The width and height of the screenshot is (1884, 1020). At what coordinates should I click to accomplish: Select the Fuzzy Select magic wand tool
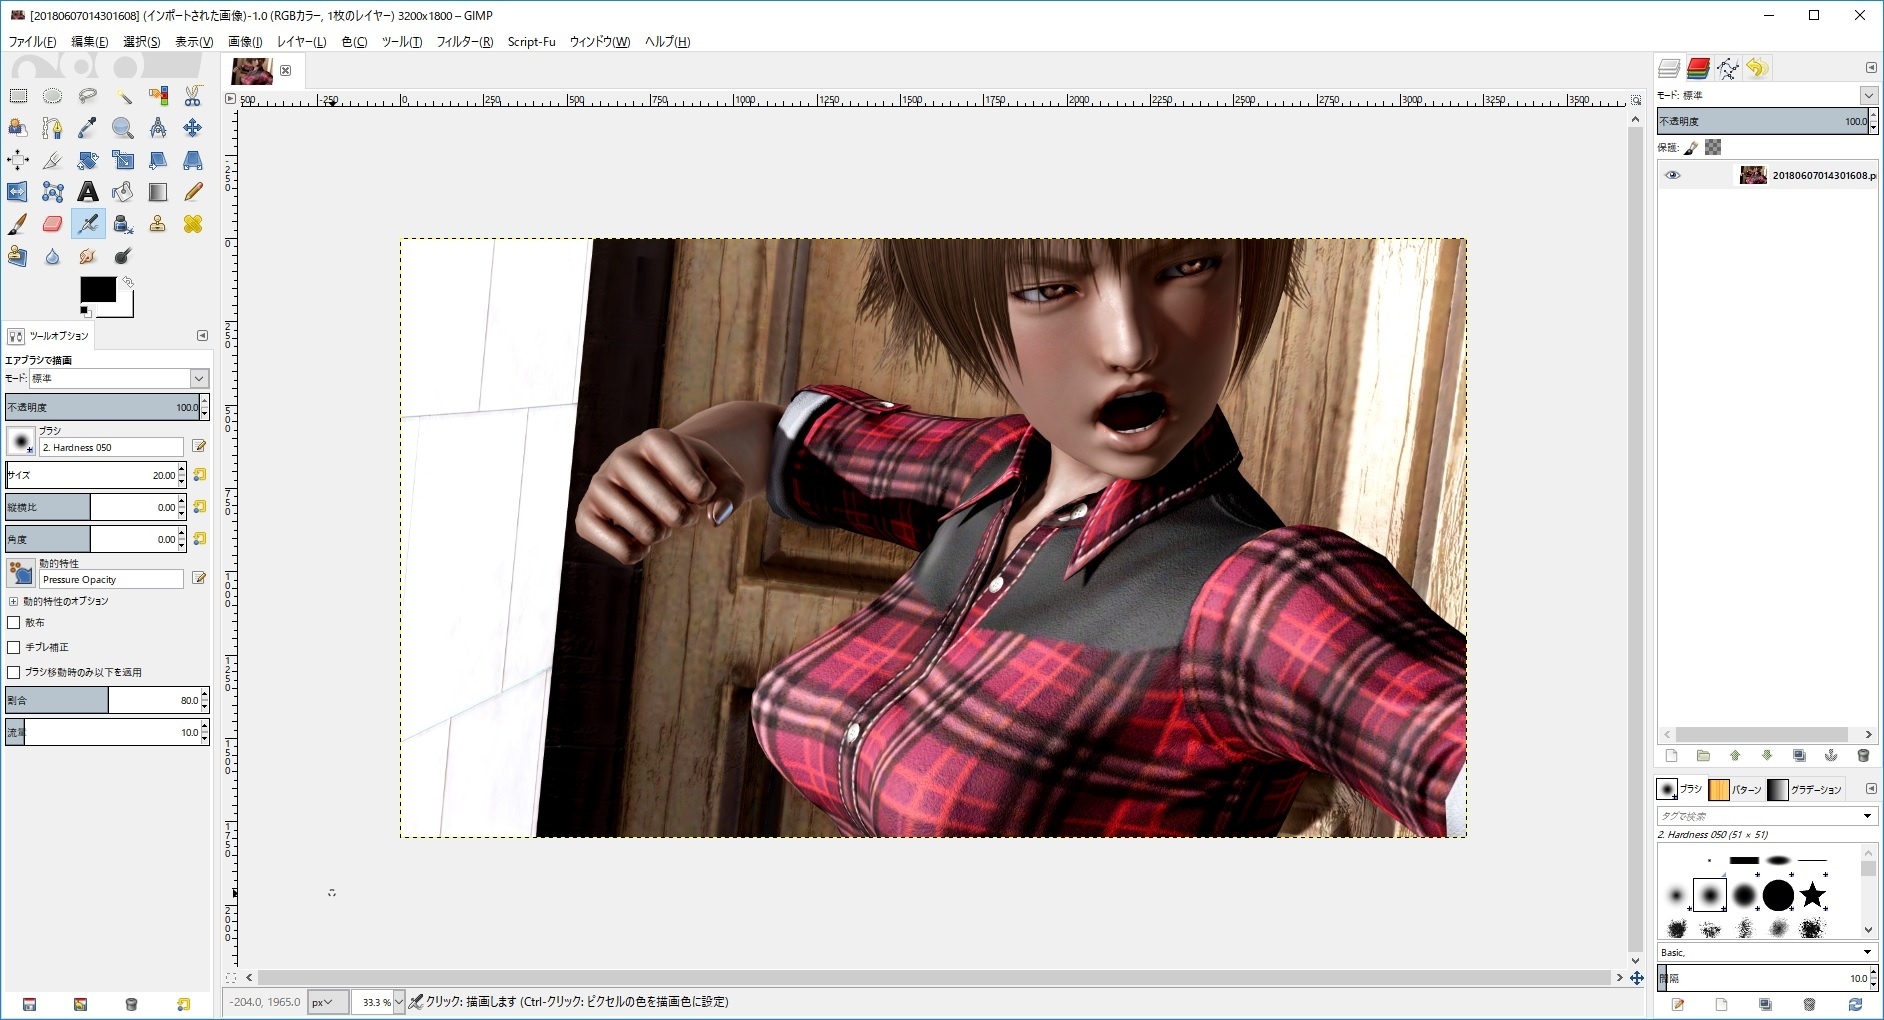[123, 96]
